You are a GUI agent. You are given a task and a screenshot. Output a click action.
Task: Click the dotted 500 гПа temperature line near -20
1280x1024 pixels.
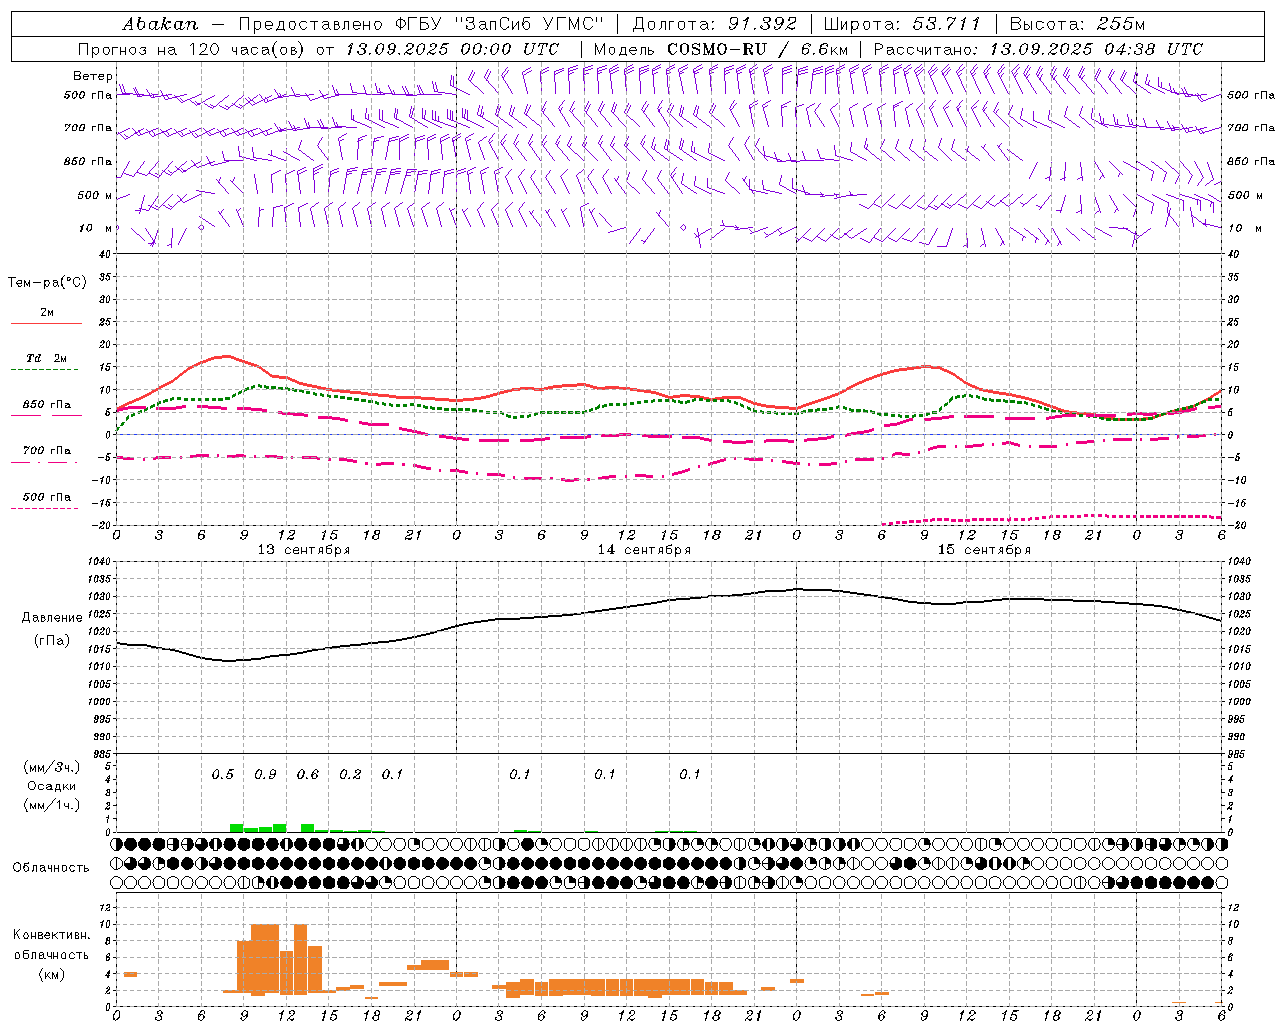(1050, 518)
